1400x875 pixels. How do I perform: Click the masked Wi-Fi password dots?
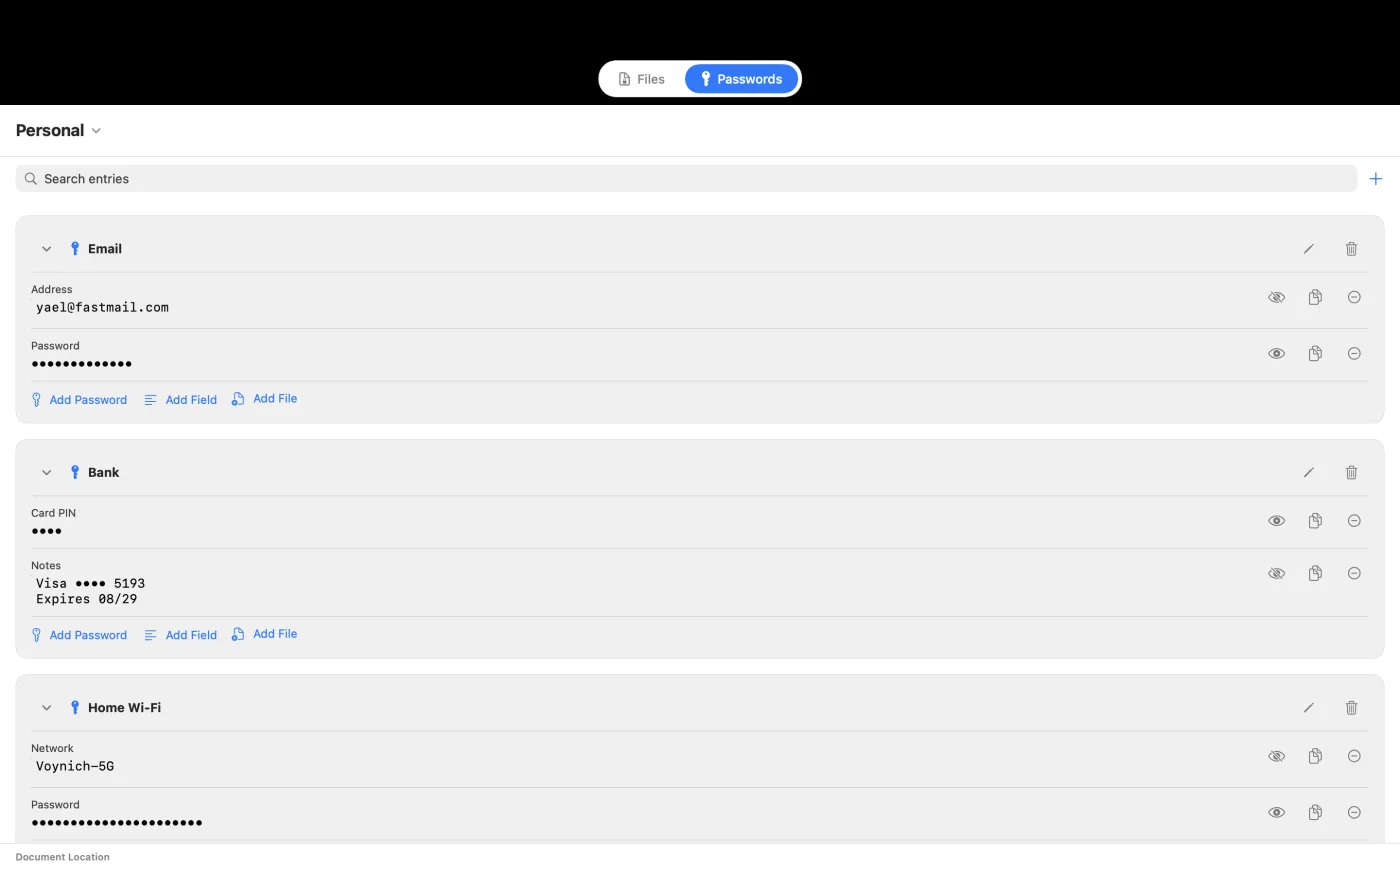click(x=117, y=824)
